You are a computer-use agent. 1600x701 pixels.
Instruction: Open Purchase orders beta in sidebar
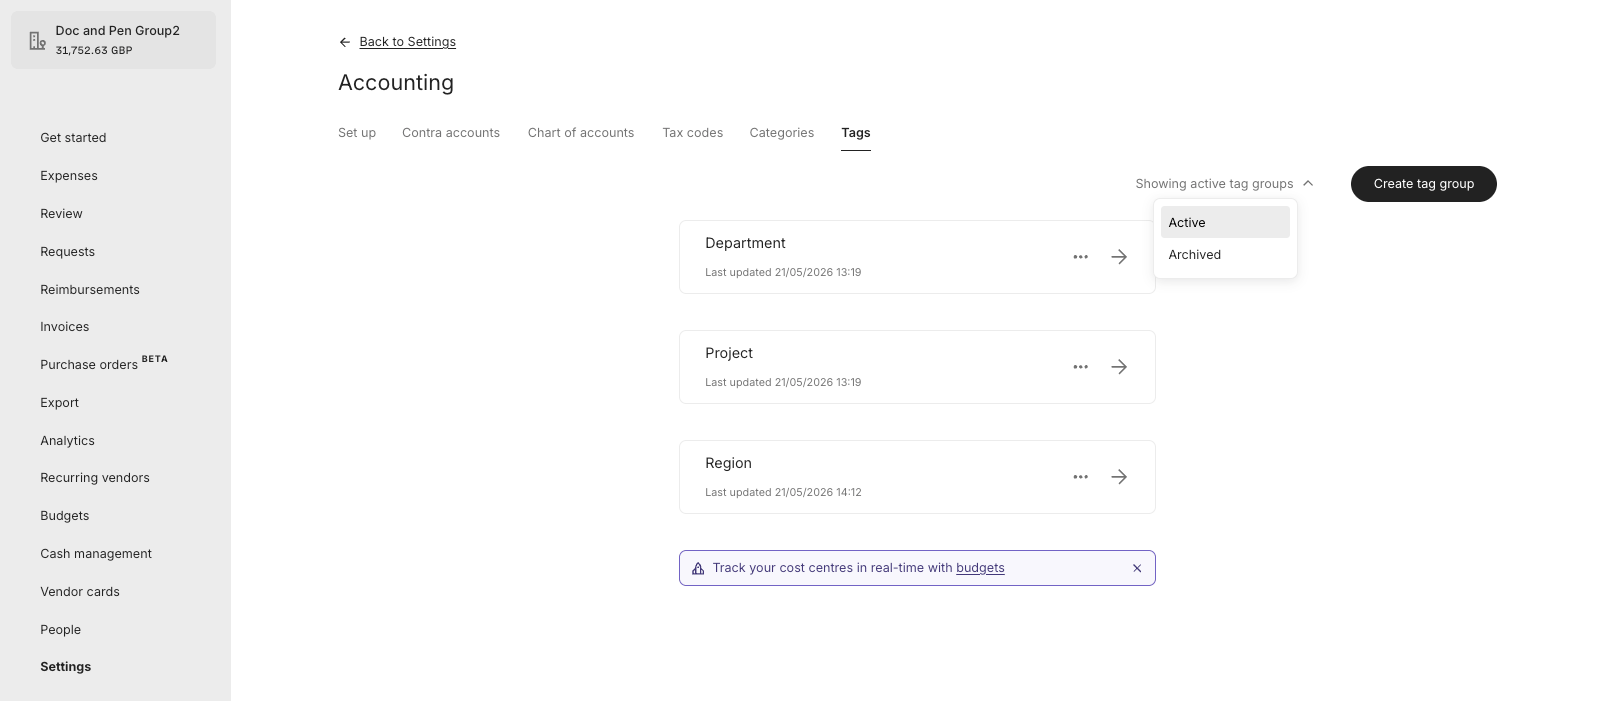pyautogui.click(x=104, y=364)
